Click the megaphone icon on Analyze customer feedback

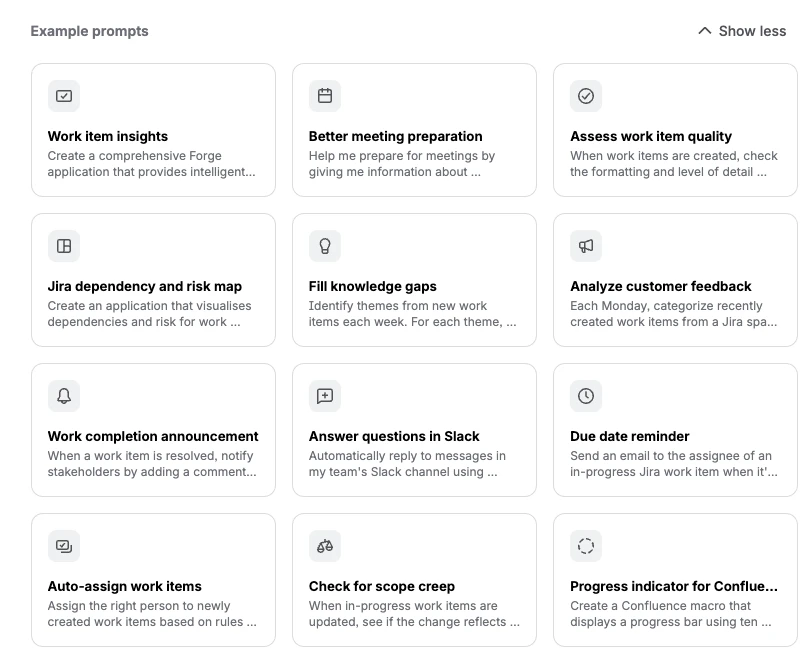(x=586, y=246)
